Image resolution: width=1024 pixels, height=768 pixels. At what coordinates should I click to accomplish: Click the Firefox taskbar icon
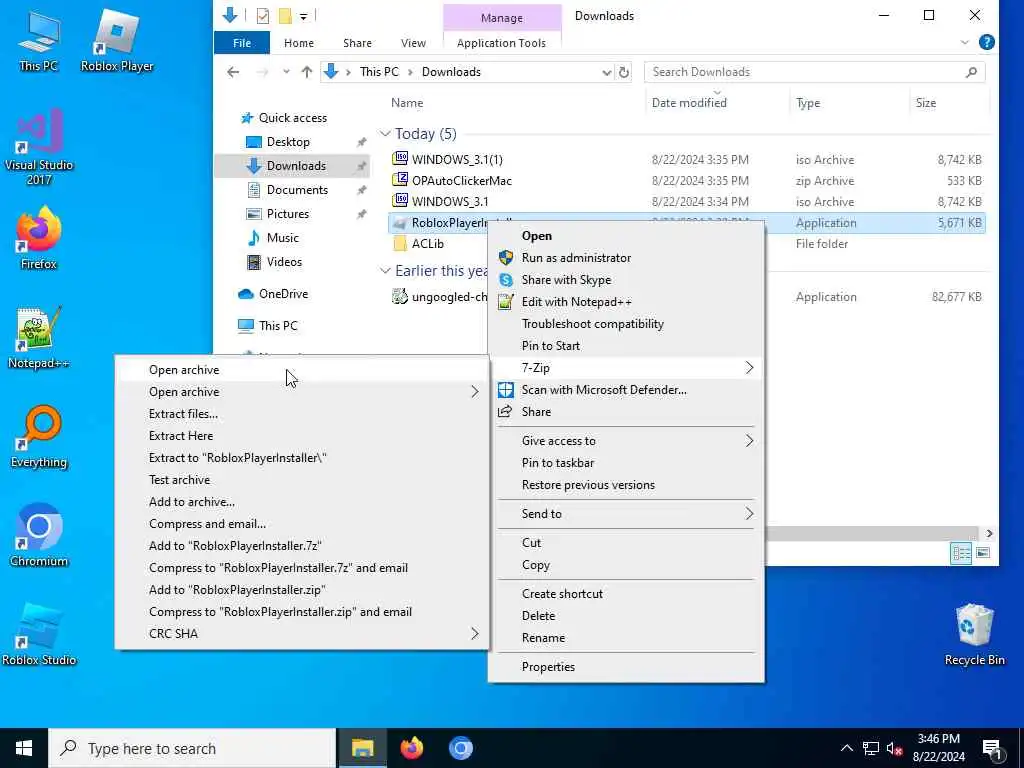[411, 748]
